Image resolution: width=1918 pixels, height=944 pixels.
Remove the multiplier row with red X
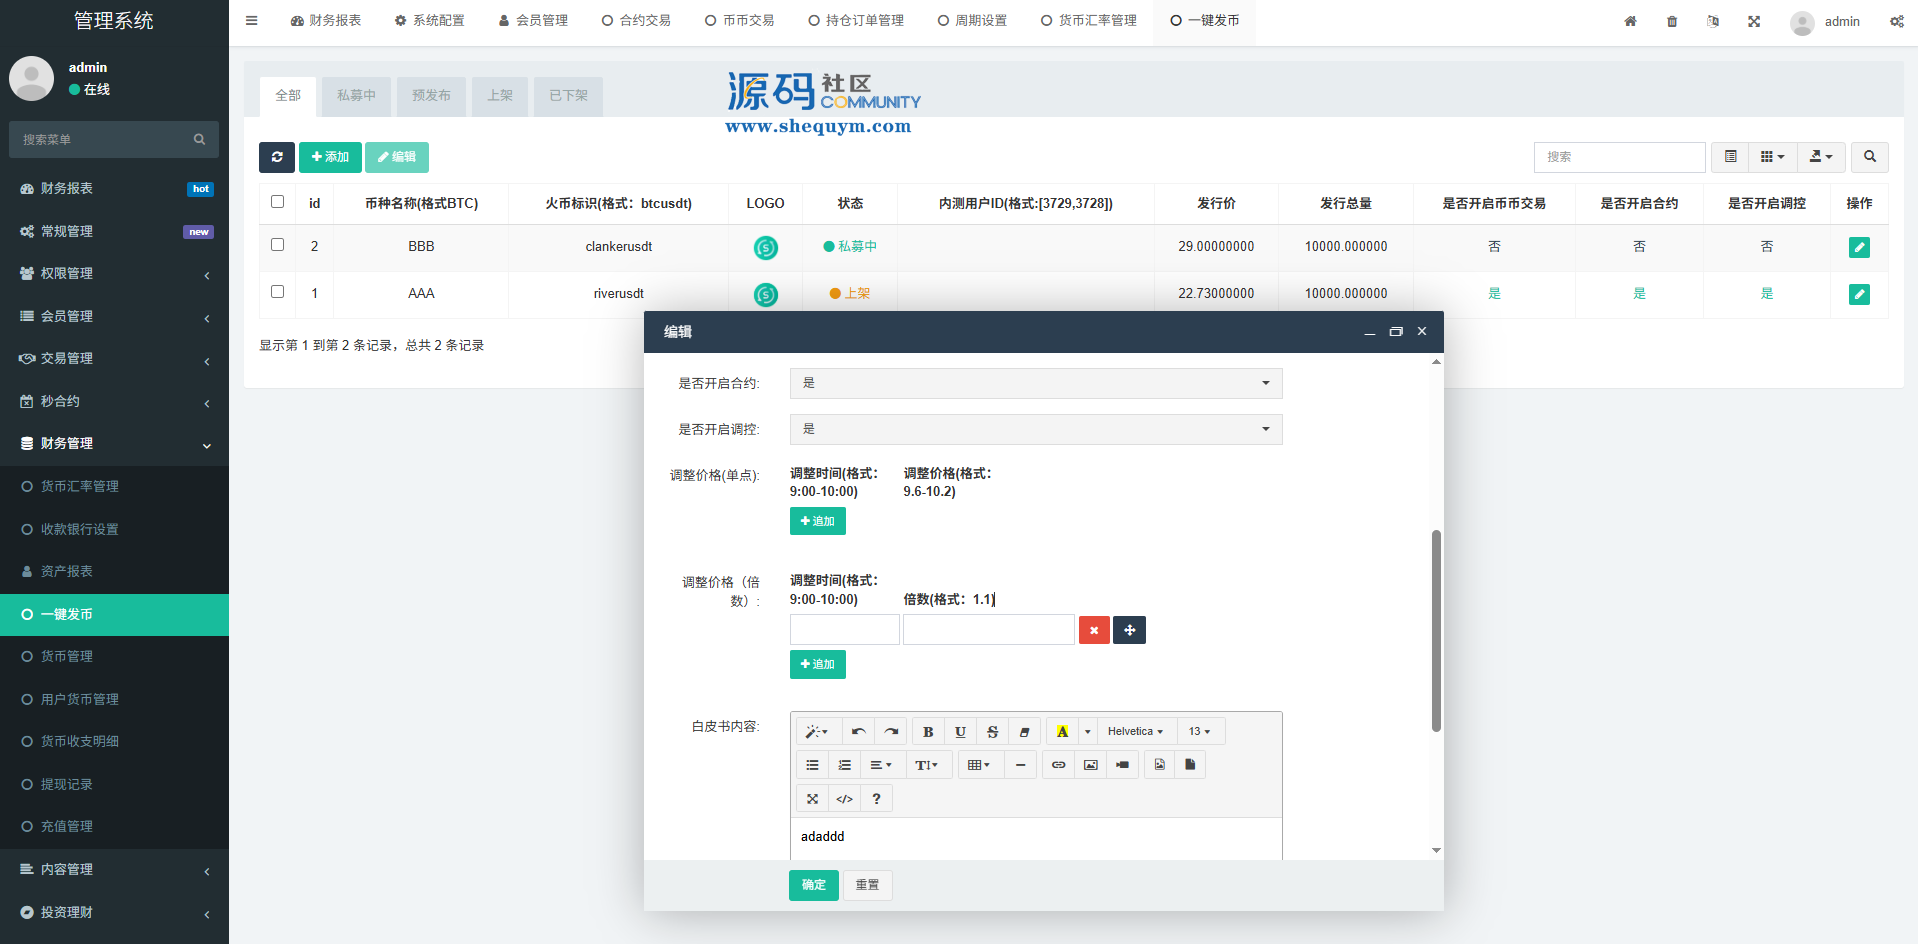tap(1094, 630)
